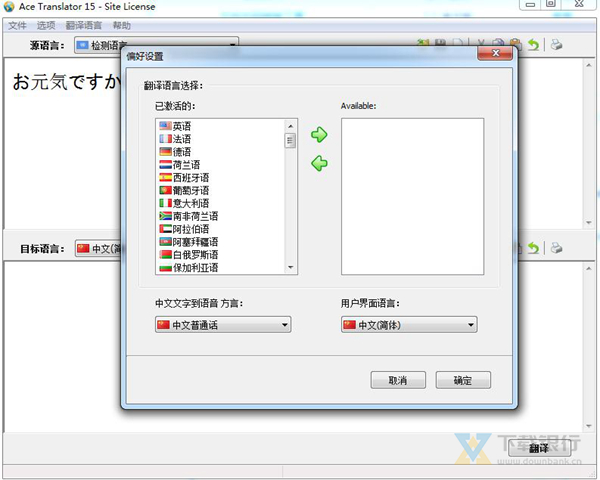
Task: Click the print icon in source toolbar
Action: (557, 45)
